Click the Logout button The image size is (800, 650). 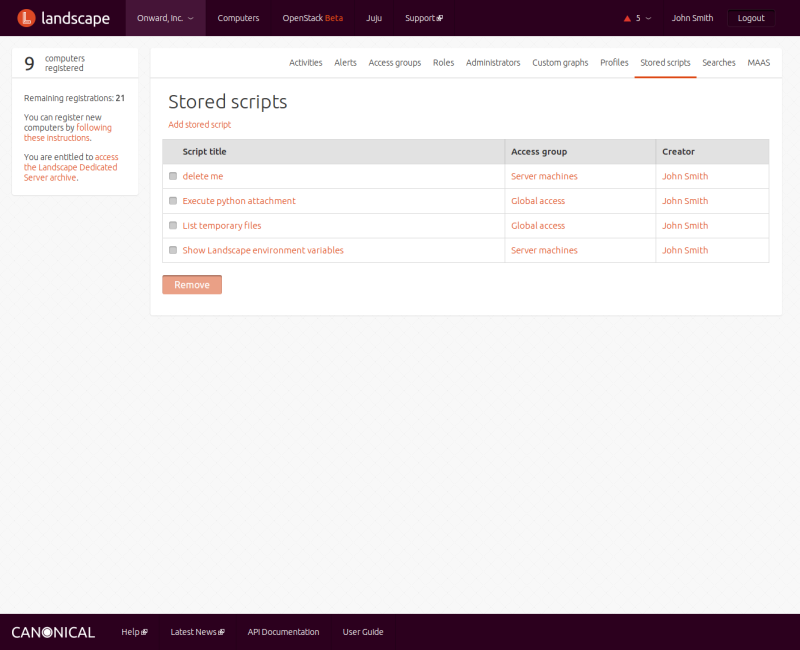click(x=750, y=18)
